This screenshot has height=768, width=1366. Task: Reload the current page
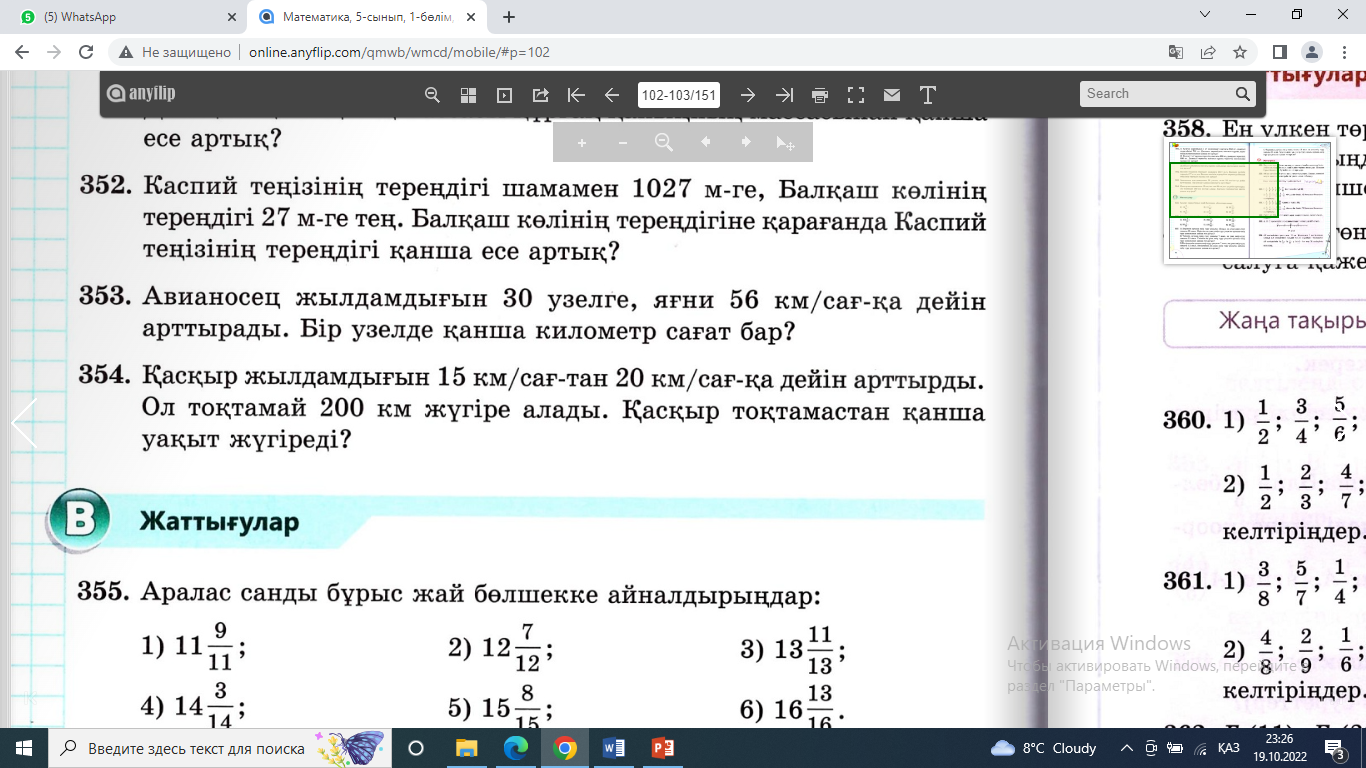click(x=86, y=52)
